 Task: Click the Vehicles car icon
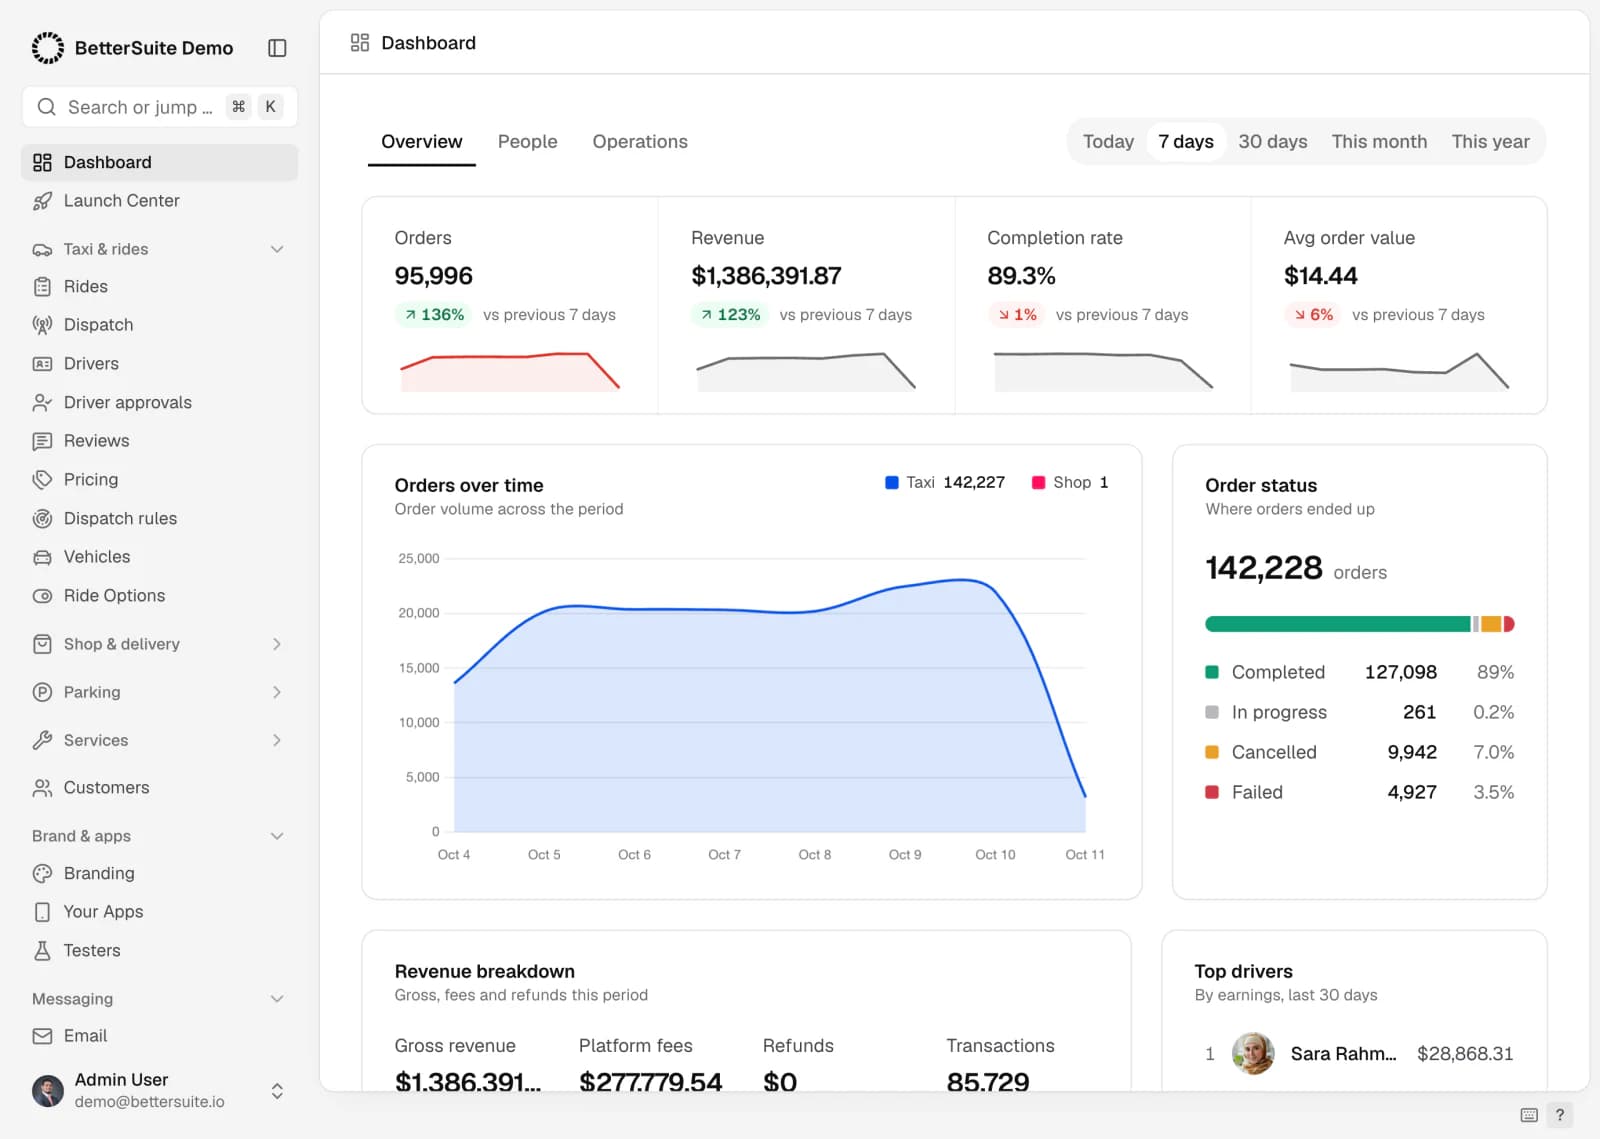[42, 557]
